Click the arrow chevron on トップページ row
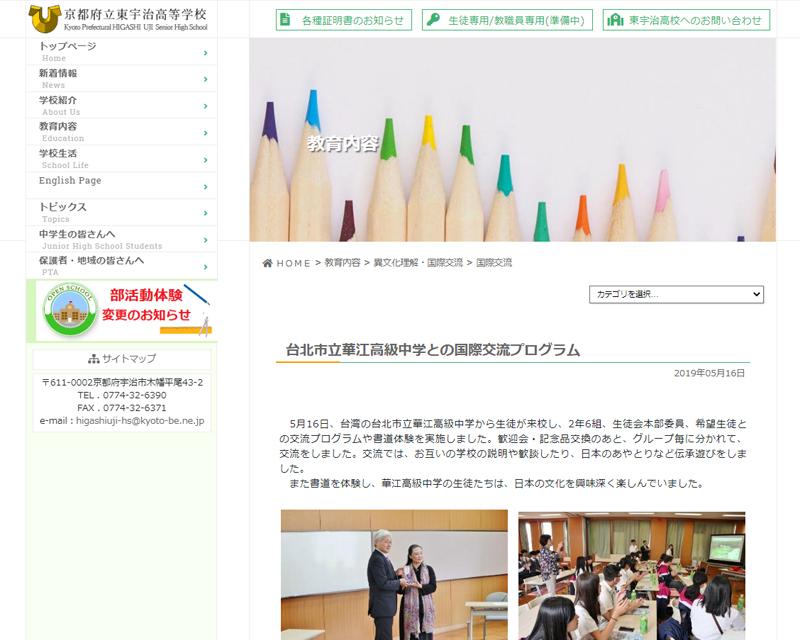The image size is (800, 640). [x=205, y=52]
